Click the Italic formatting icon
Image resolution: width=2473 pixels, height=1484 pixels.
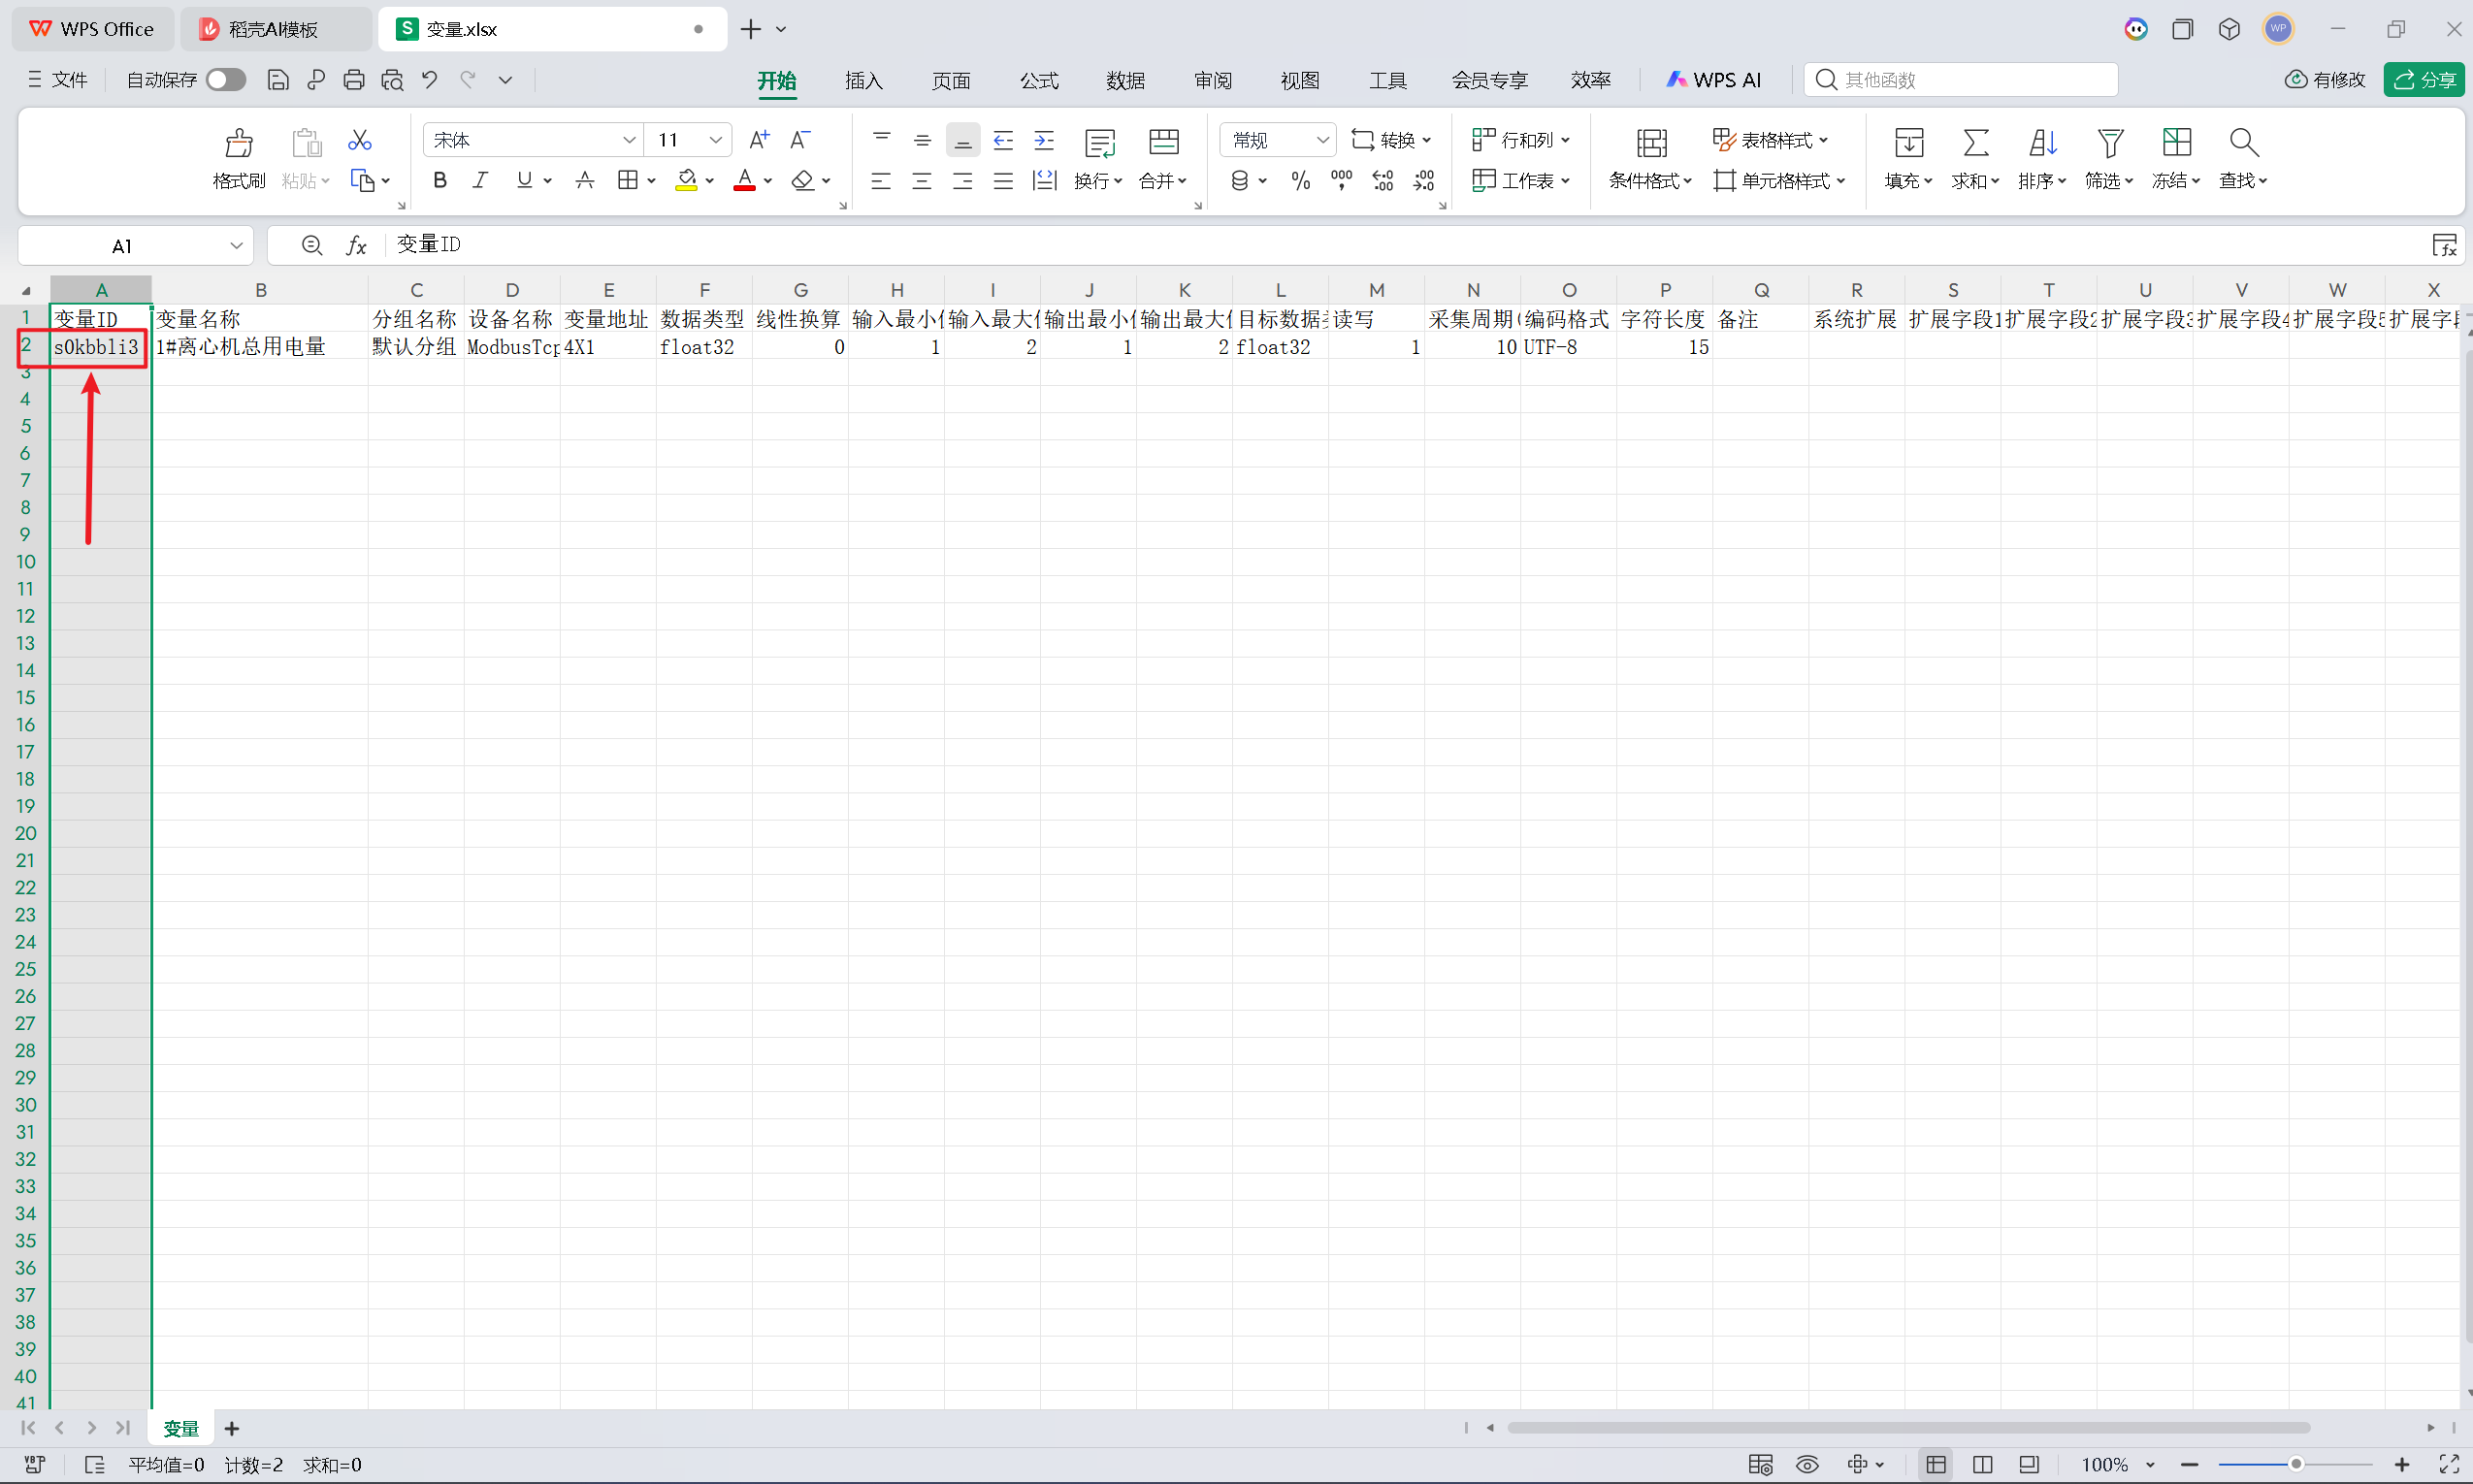pyautogui.click(x=481, y=180)
